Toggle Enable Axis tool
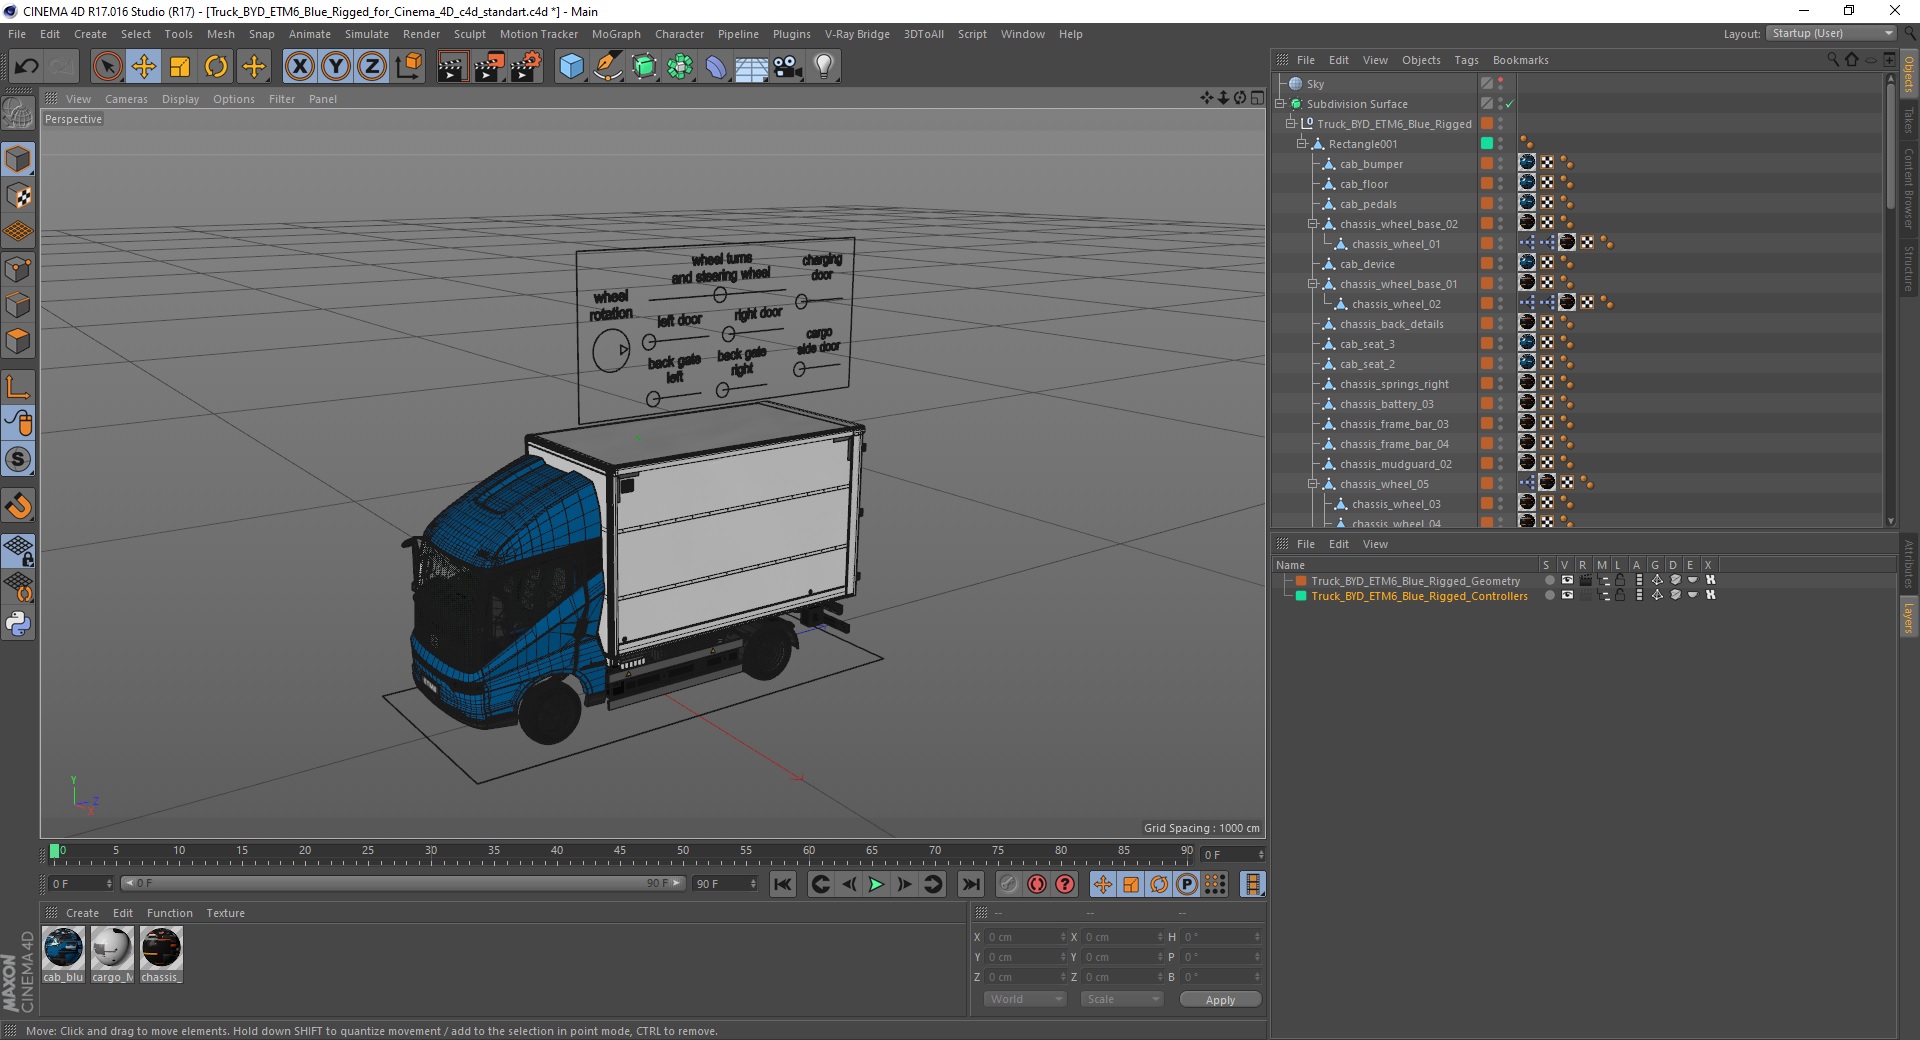 (18, 387)
